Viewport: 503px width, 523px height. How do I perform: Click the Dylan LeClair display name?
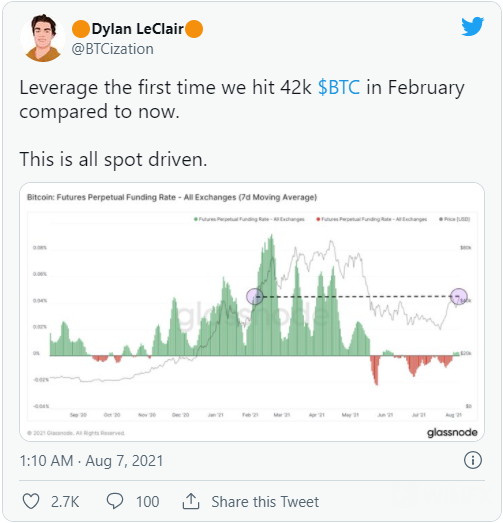click(x=137, y=29)
